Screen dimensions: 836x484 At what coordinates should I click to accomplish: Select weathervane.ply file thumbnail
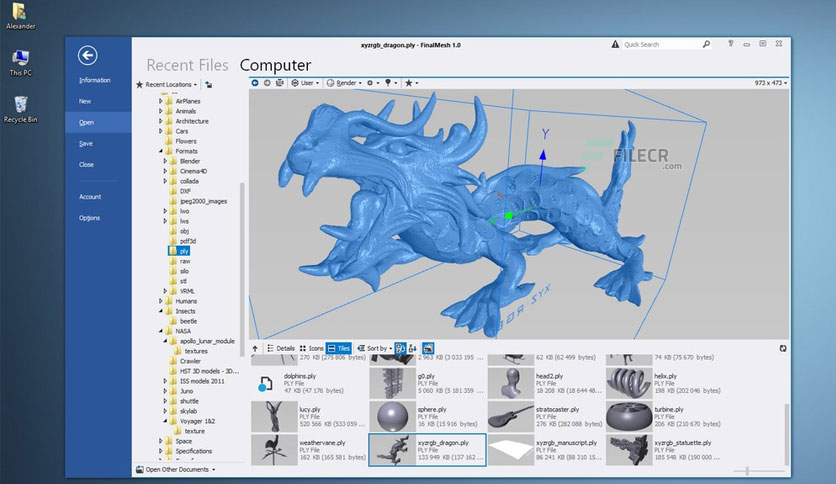pos(274,450)
